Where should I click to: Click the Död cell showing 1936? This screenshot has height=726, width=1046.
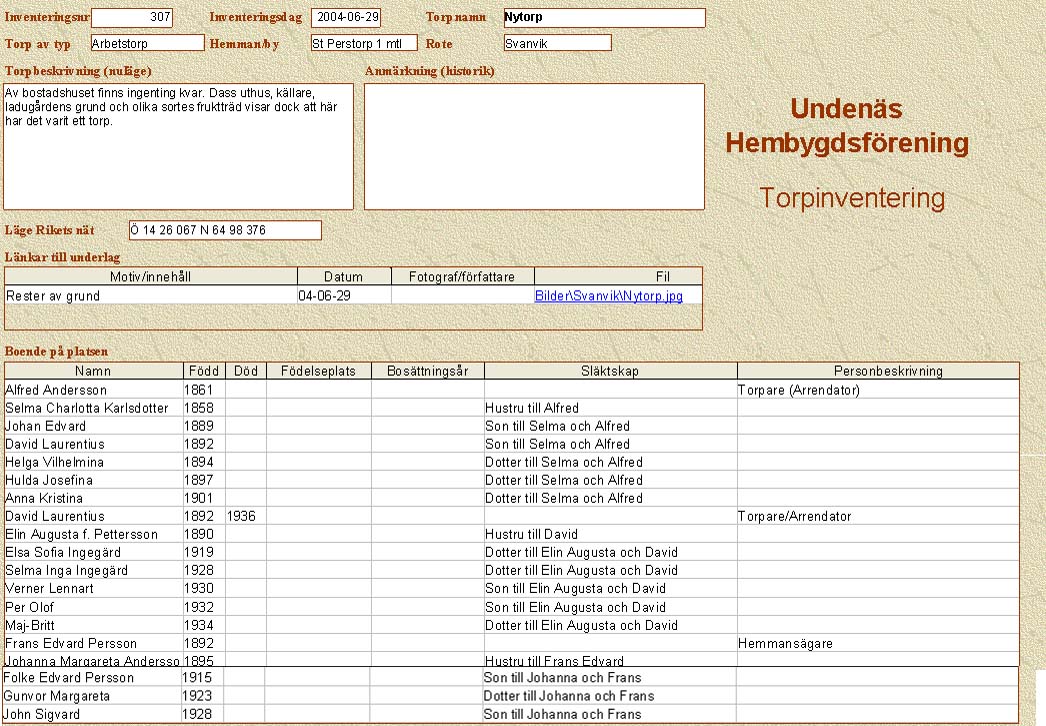[x=245, y=516]
